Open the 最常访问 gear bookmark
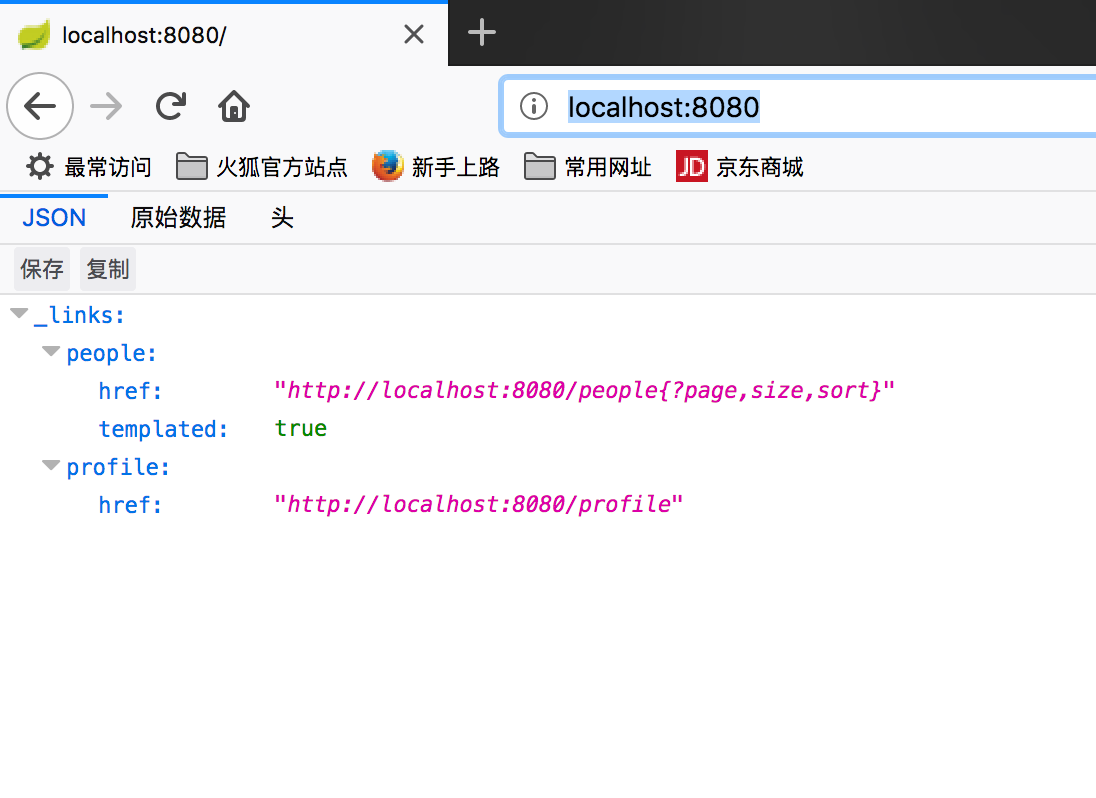The width and height of the screenshot is (1096, 798). pyautogui.click(x=88, y=167)
